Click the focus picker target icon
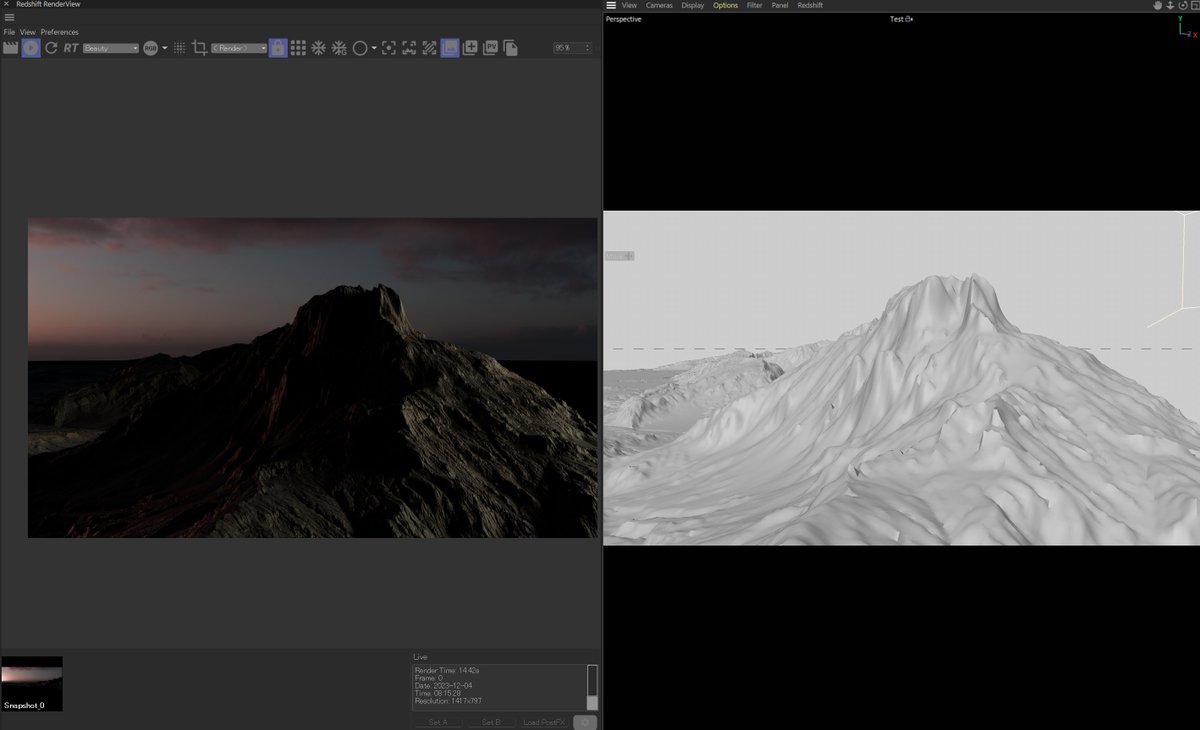1200x730 pixels. pos(388,48)
